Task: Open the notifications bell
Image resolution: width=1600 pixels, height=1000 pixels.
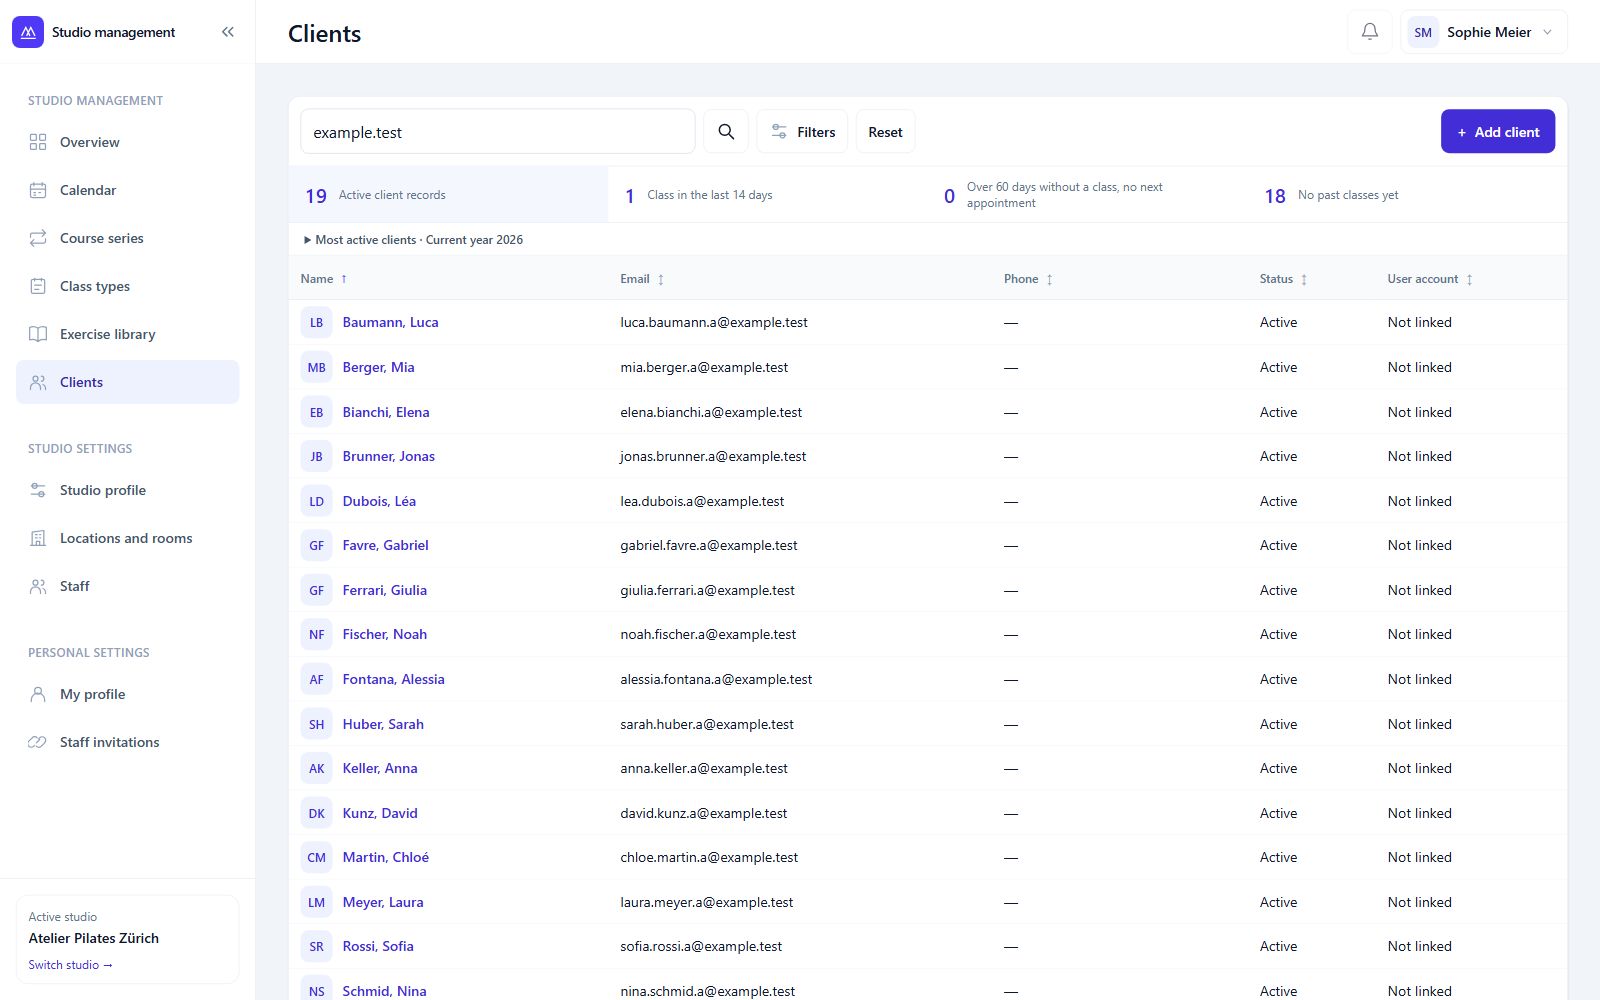Action: tap(1370, 32)
